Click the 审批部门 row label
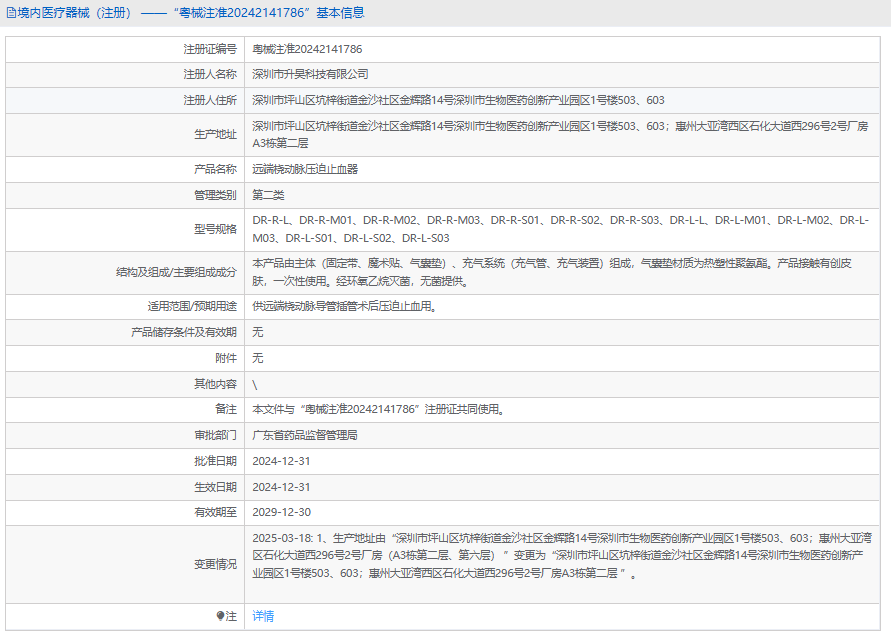Image resolution: width=891 pixels, height=632 pixels. coord(215,435)
